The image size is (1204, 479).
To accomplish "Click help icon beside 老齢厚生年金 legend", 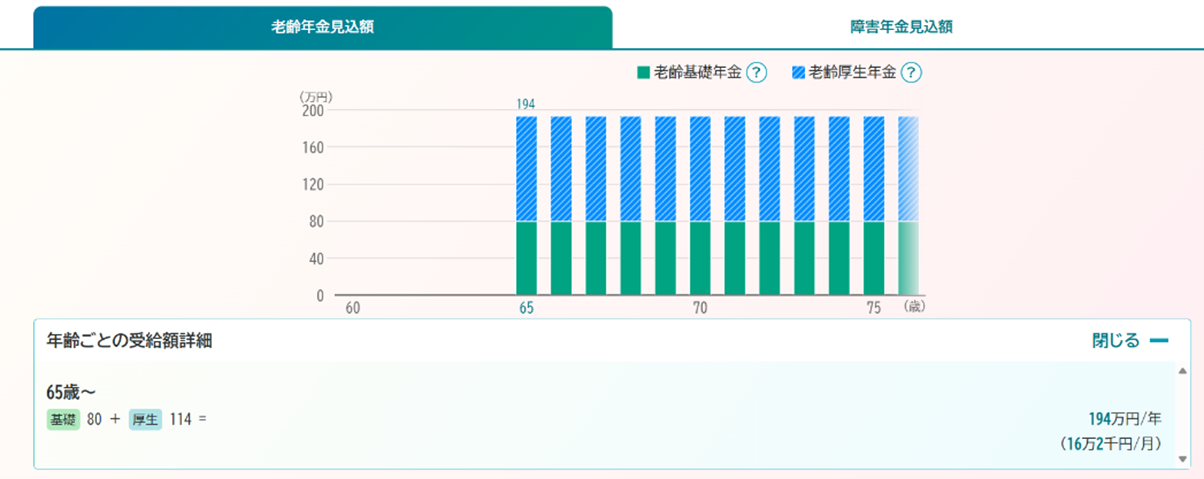I will [911, 72].
